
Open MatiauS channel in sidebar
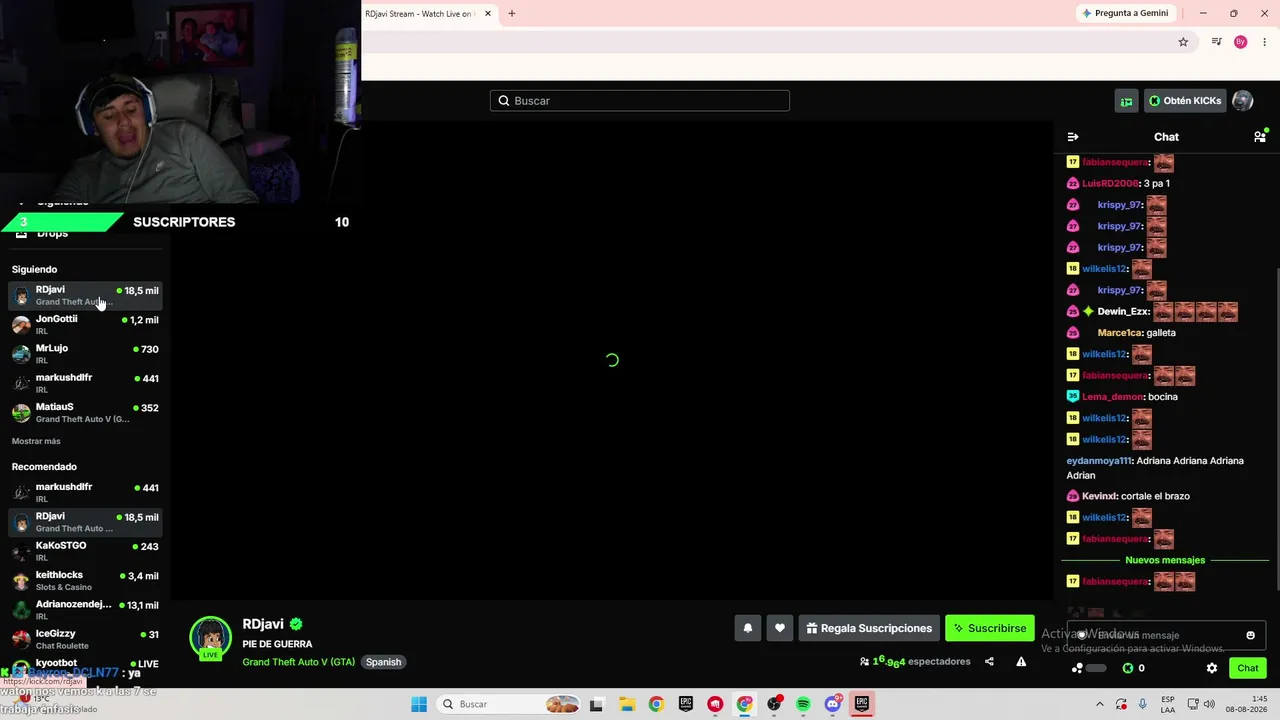tap(85, 412)
